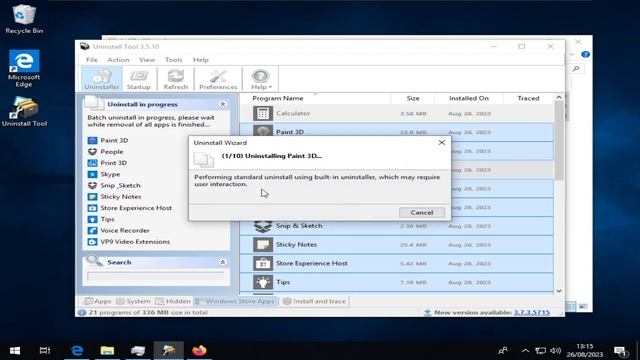Open the Help dropdown in the toolbar
The image size is (640, 360).
[261, 79]
